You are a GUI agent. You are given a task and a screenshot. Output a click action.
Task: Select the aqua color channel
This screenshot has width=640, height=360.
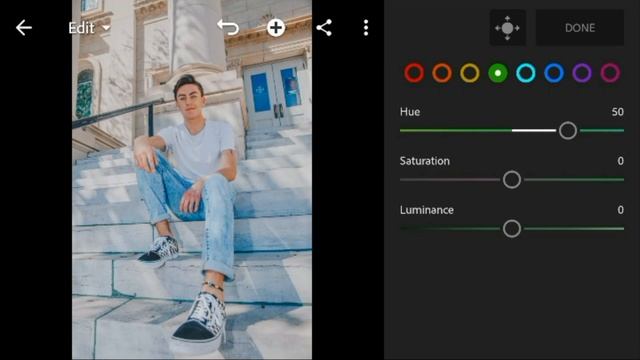[x=526, y=73]
